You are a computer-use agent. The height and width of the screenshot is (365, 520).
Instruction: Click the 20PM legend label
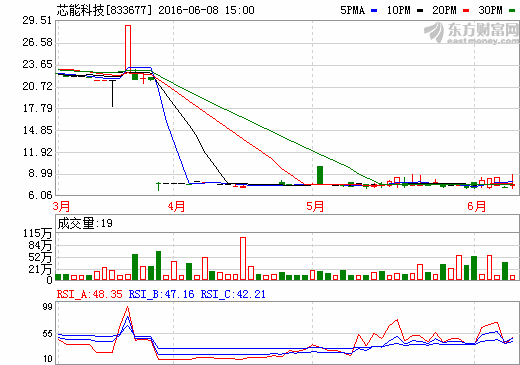444,10
